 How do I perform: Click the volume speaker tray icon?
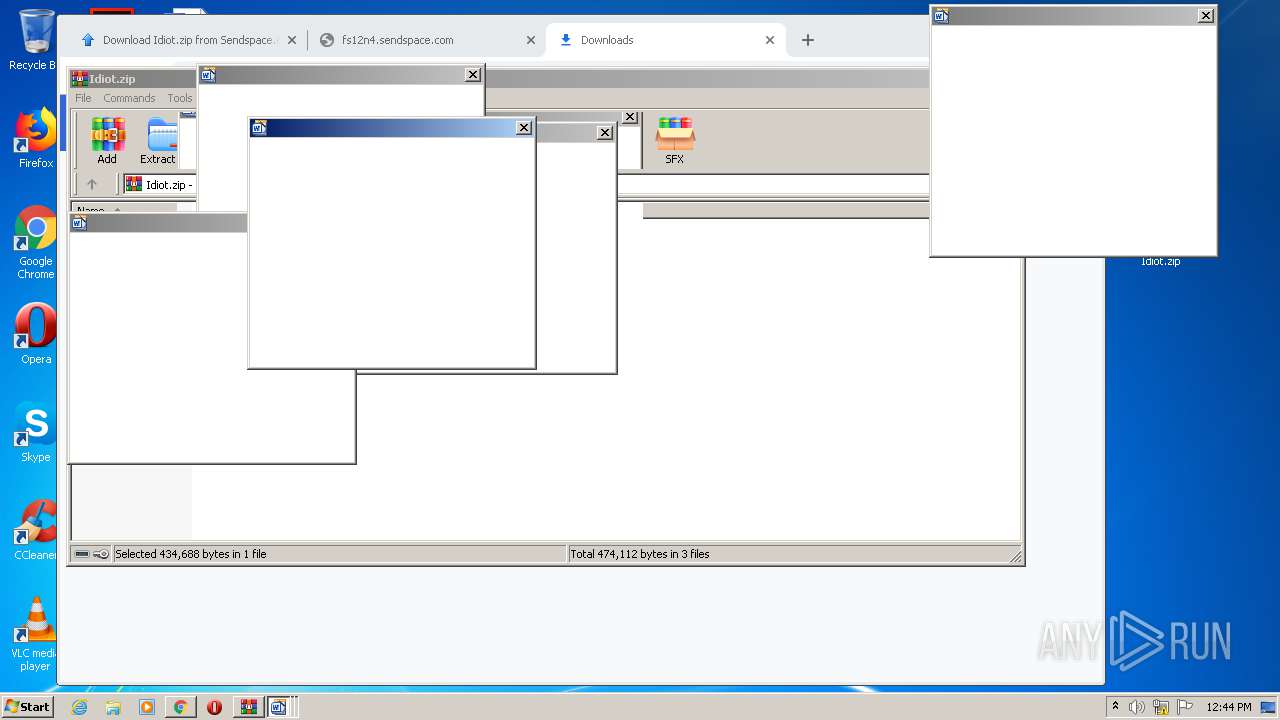click(x=1137, y=707)
